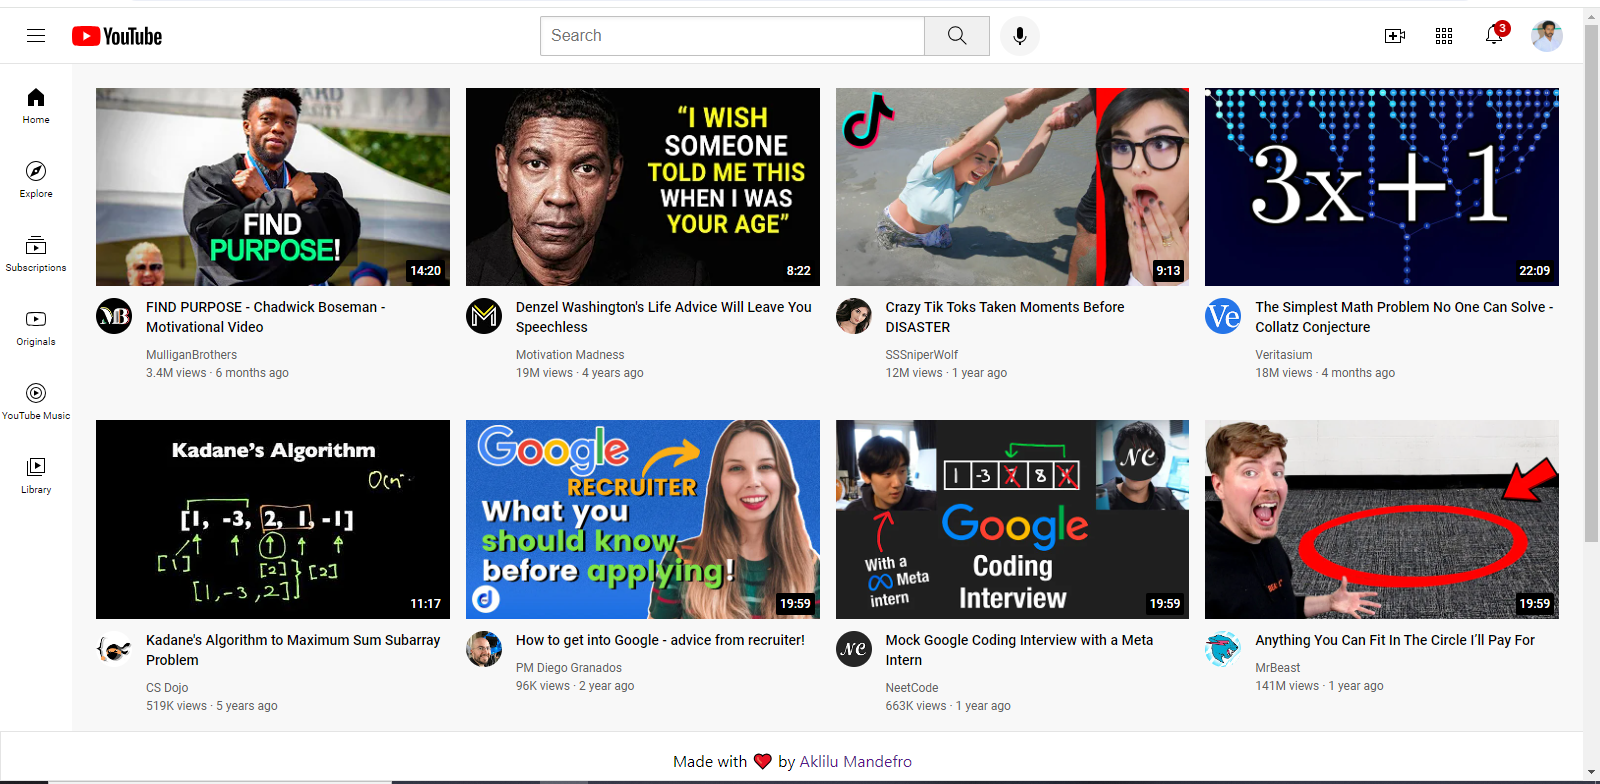Click '96K views · 2 year ago' text

tap(575, 686)
